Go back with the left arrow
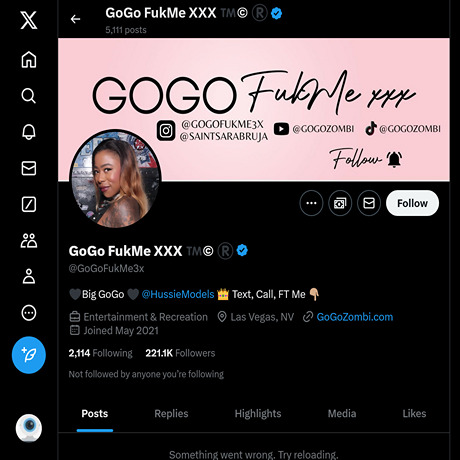Viewport: 460px width, 460px height. point(75,19)
